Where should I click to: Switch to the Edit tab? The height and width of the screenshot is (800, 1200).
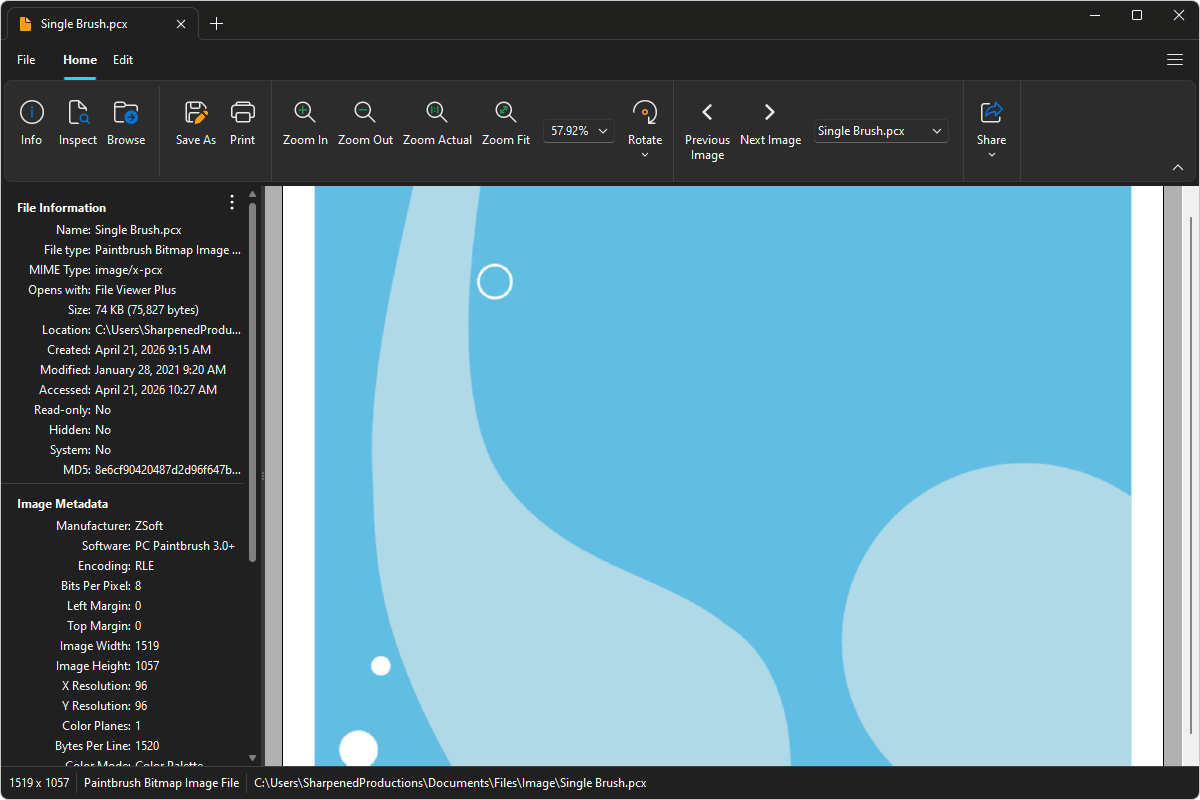click(x=123, y=60)
